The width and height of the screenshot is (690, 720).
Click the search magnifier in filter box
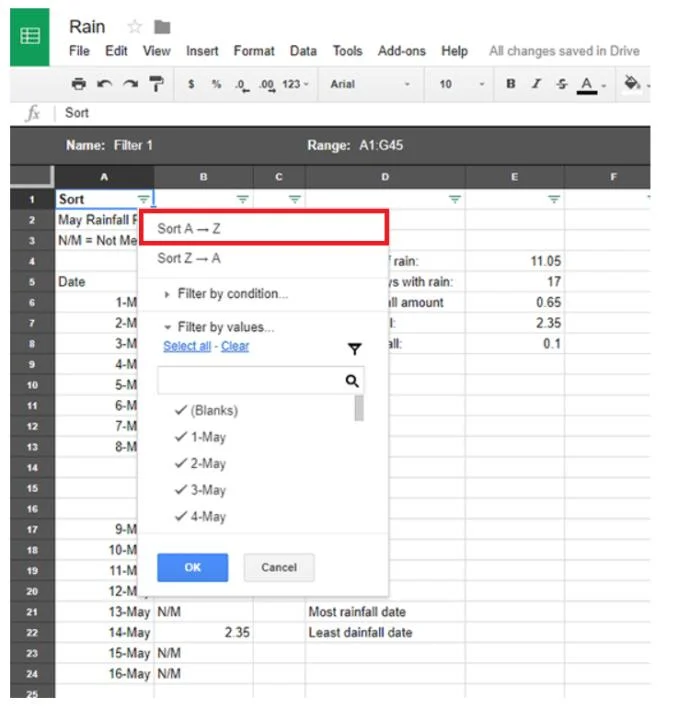pyautogui.click(x=352, y=381)
